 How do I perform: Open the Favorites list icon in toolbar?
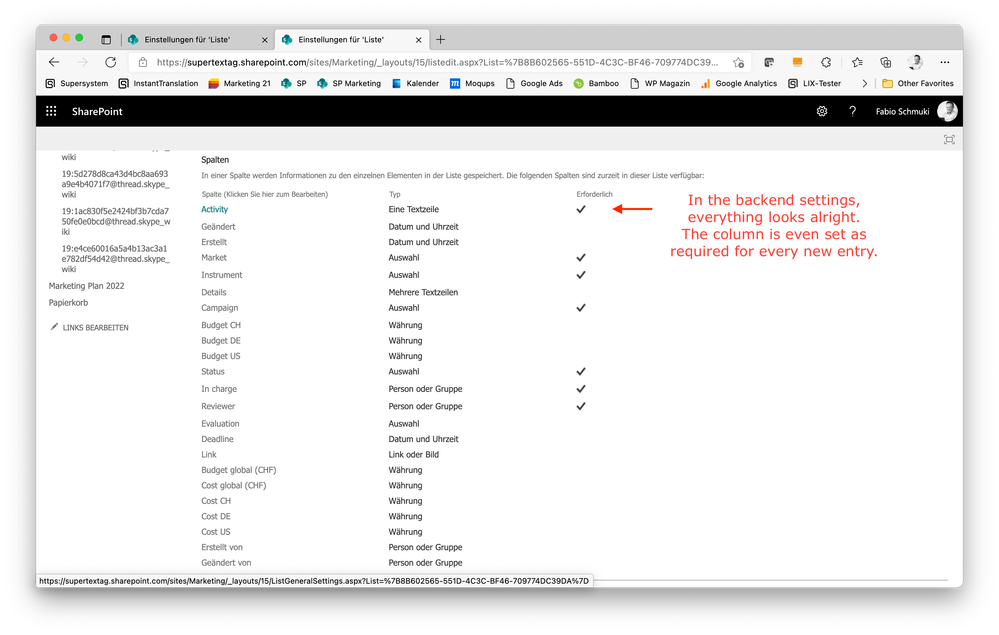tap(857, 62)
